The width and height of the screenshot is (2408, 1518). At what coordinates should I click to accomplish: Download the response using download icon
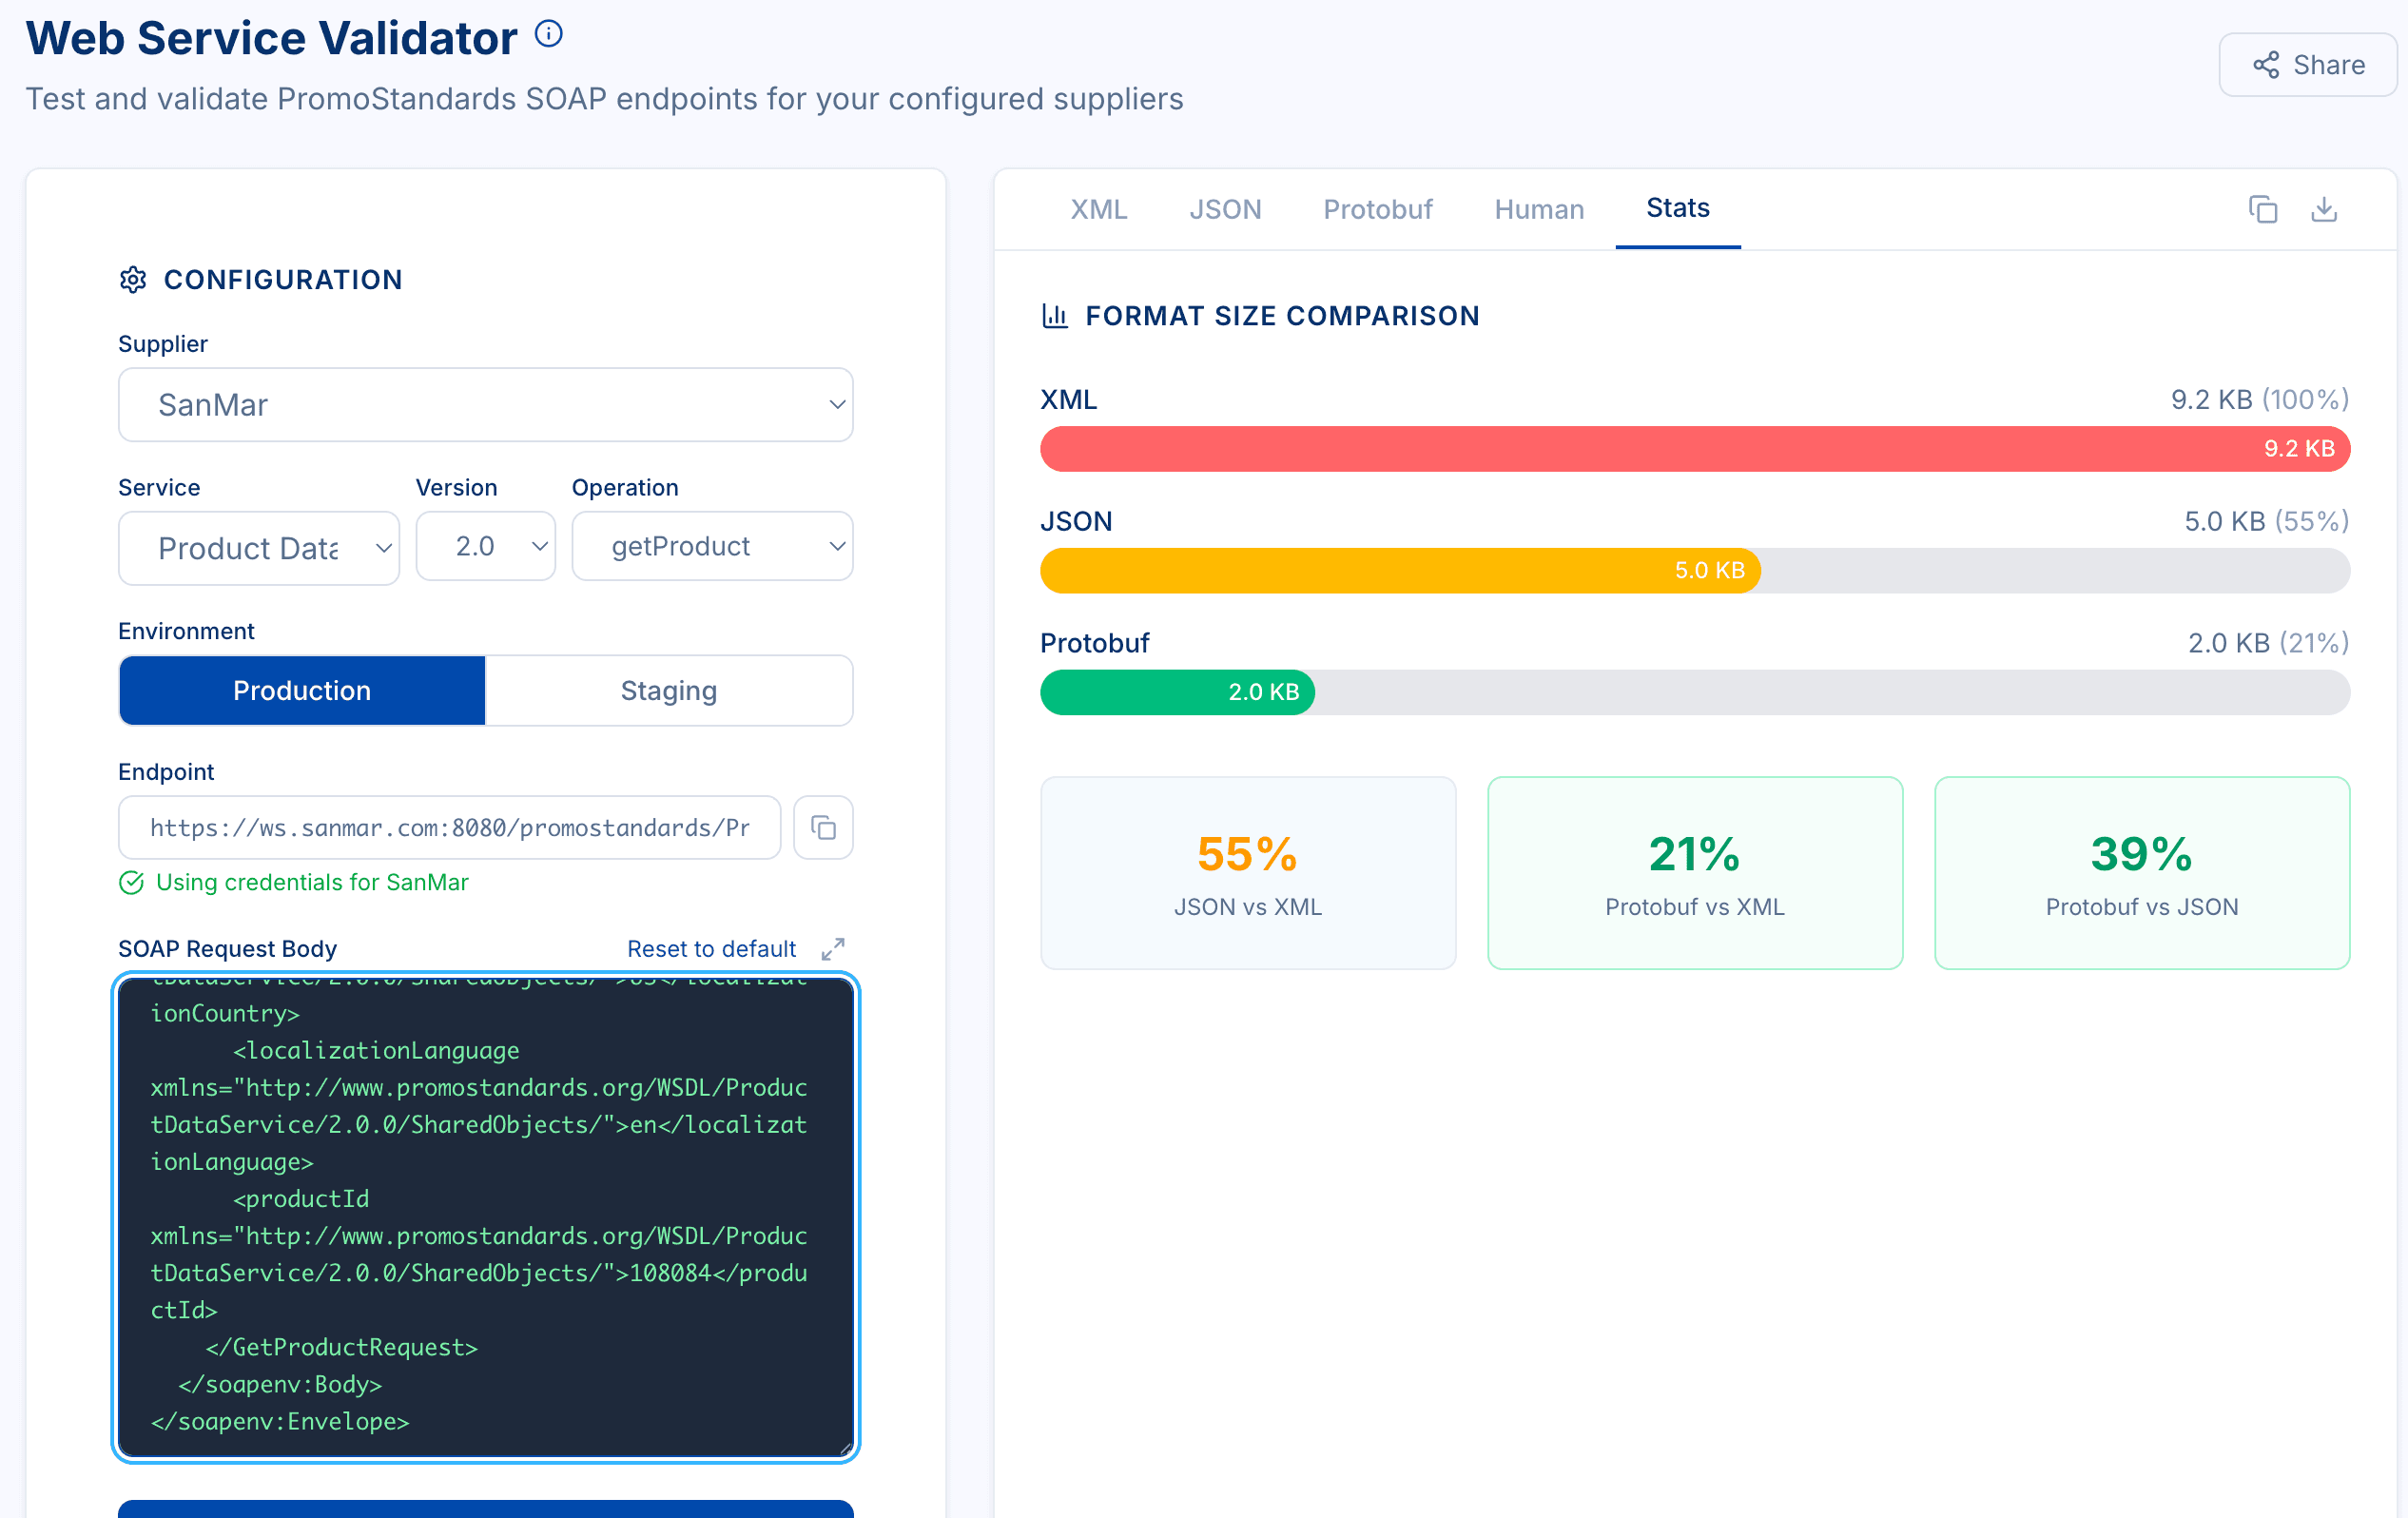2324,210
